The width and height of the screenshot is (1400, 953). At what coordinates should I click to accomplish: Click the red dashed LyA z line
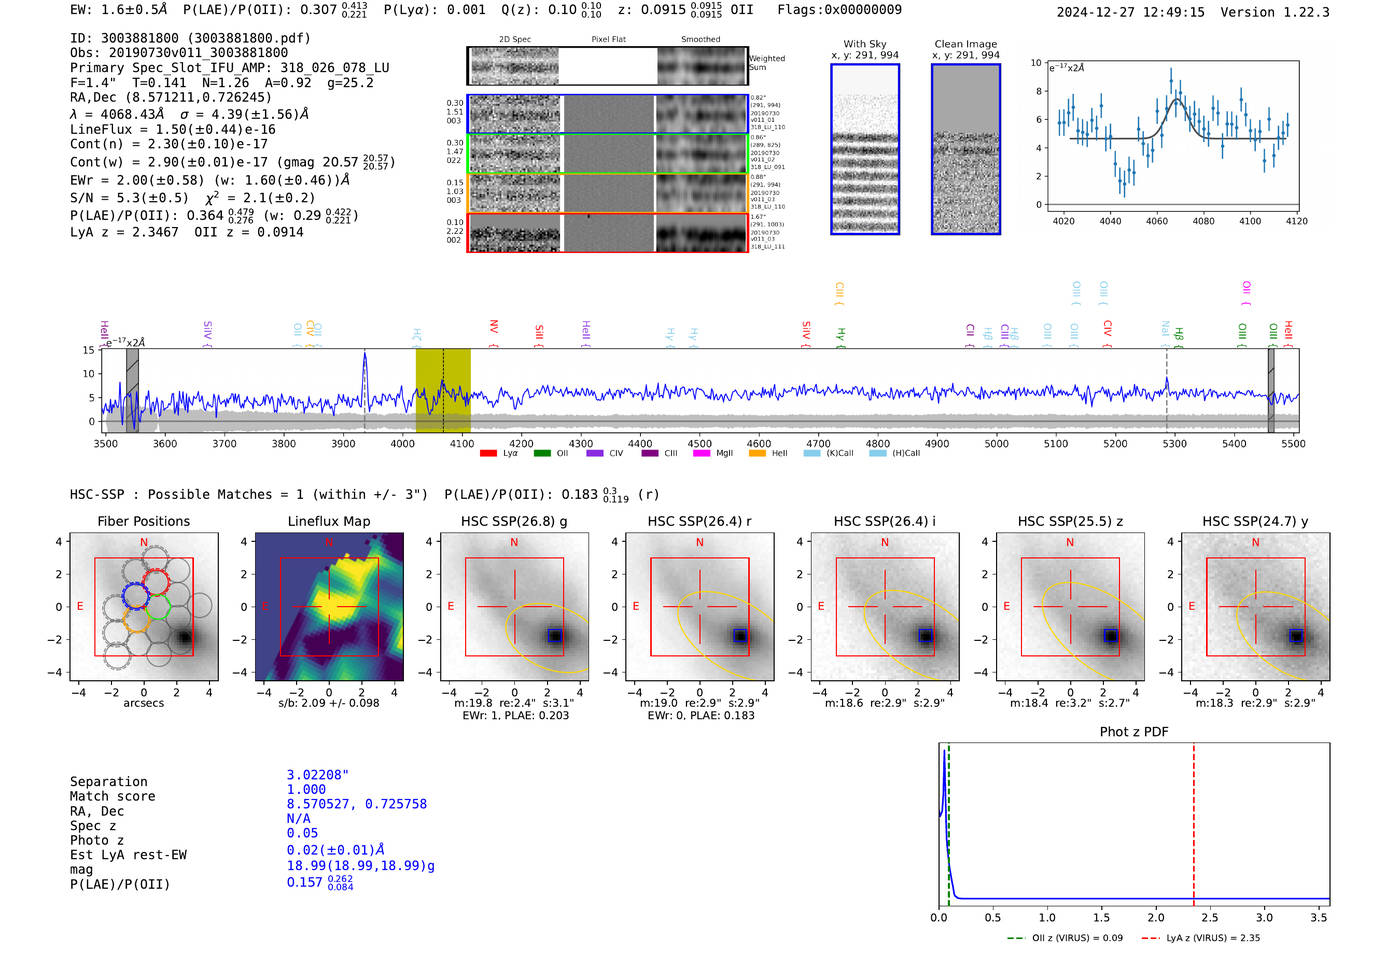pos(1193,824)
